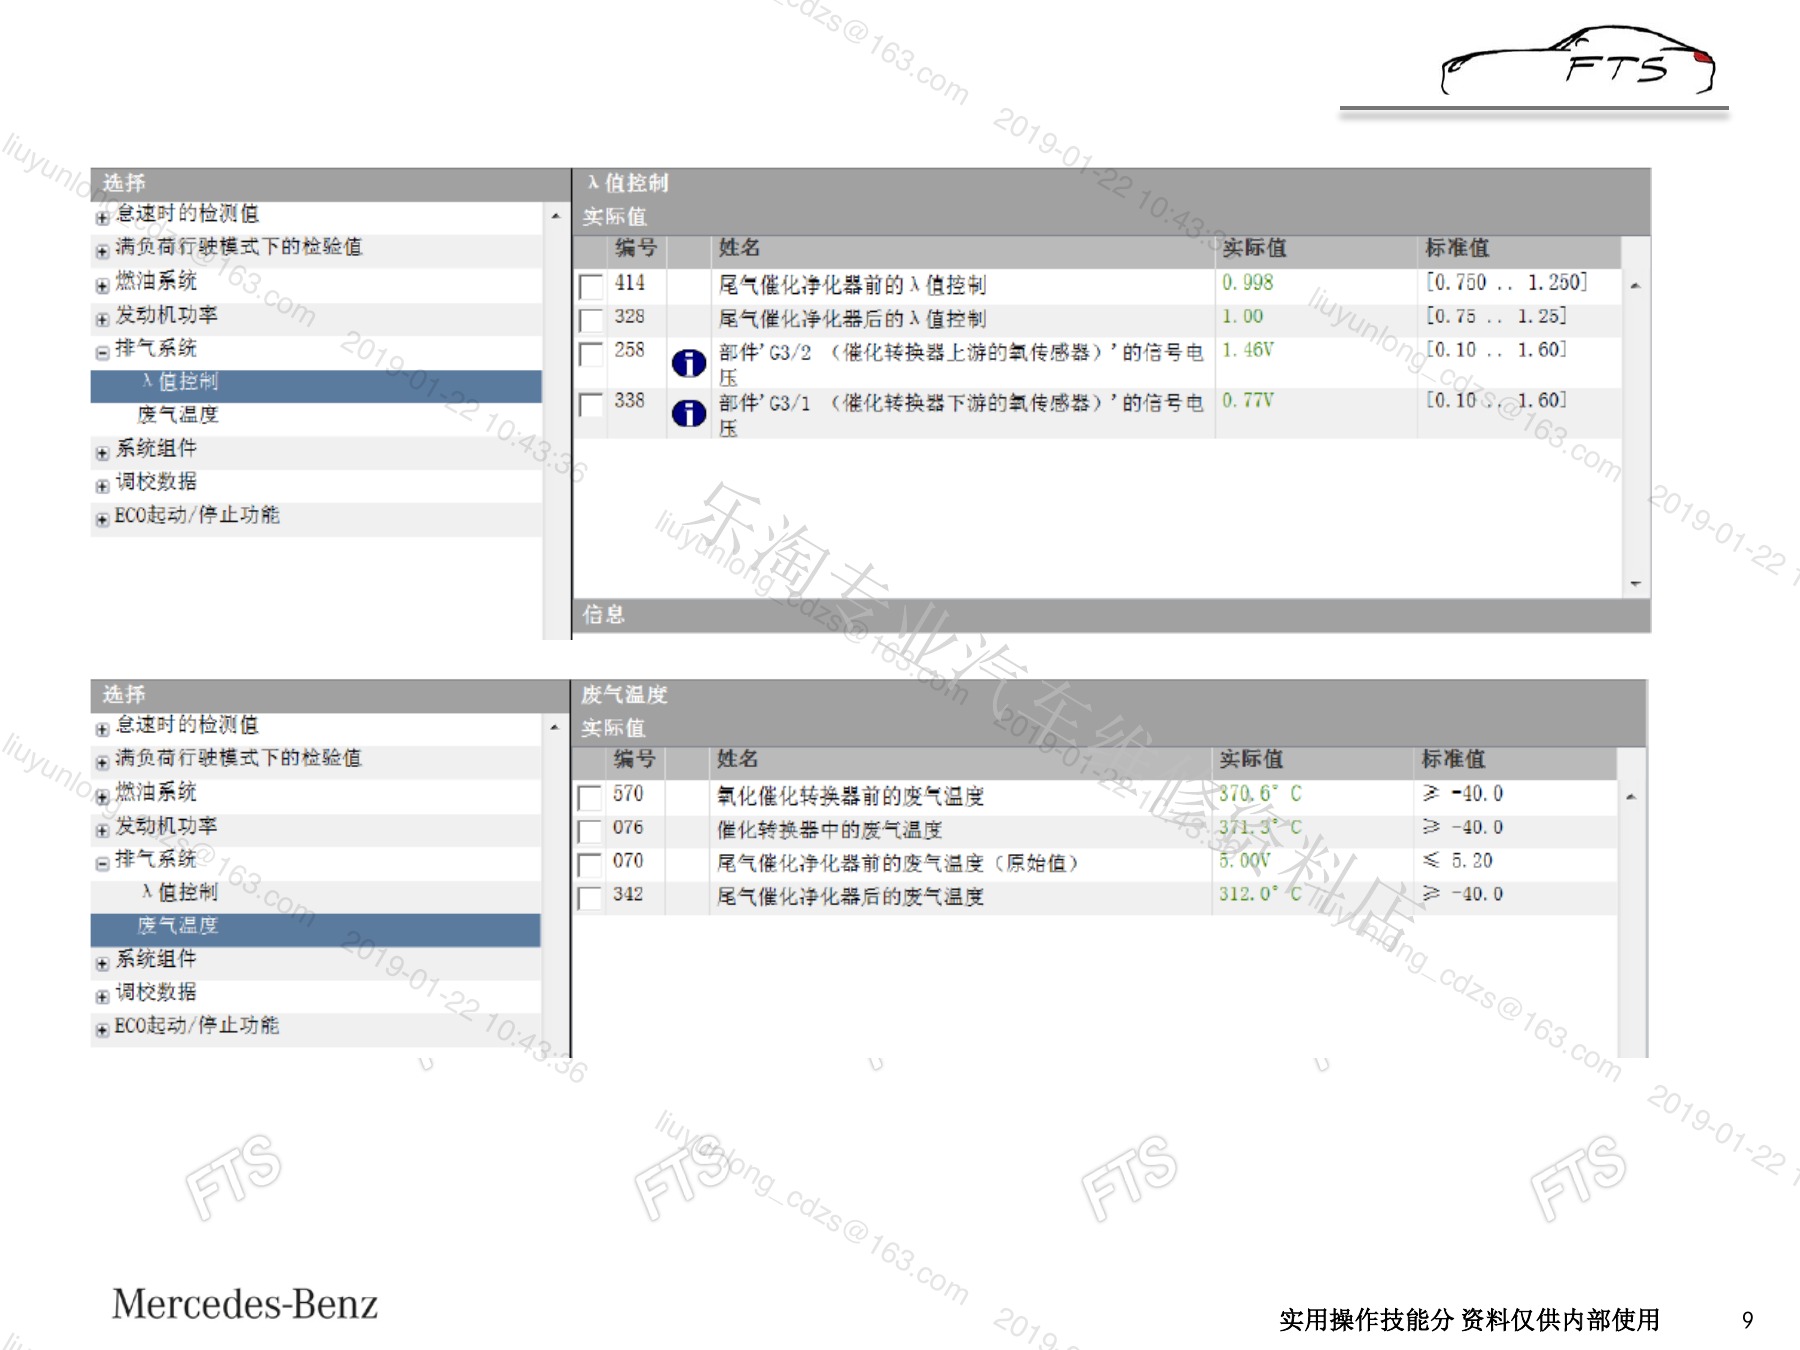Tick the checkbox for row 414
Screen dimensions: 1800x1350
[591, 286]
